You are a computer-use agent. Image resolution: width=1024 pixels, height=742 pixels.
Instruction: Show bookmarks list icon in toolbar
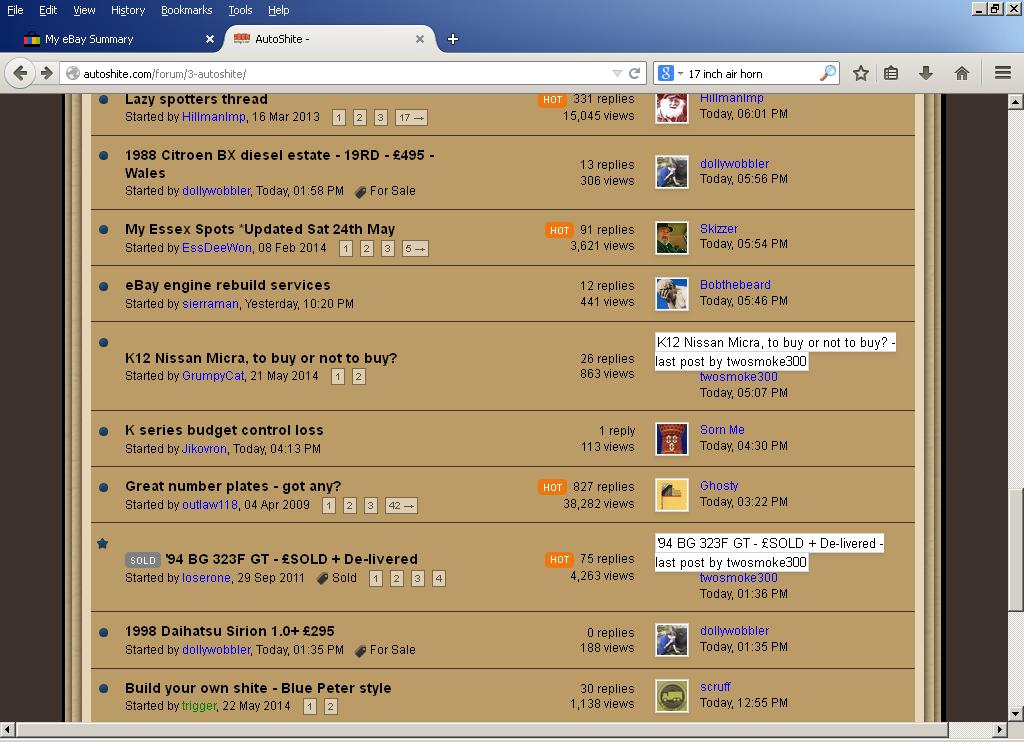click(891, 73)
